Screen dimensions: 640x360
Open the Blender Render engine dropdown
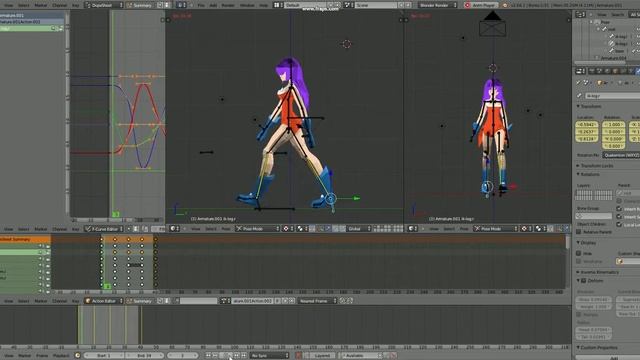[438, 5]
